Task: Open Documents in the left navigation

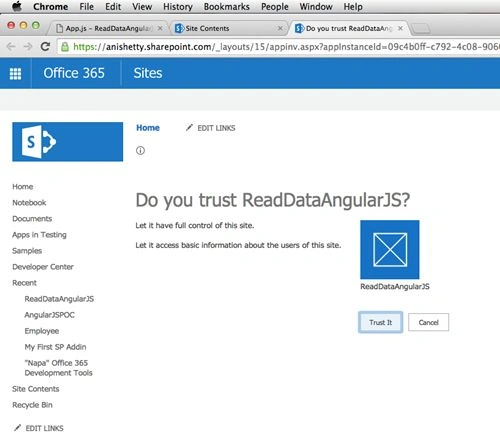Action: click(x=32, y=219)
